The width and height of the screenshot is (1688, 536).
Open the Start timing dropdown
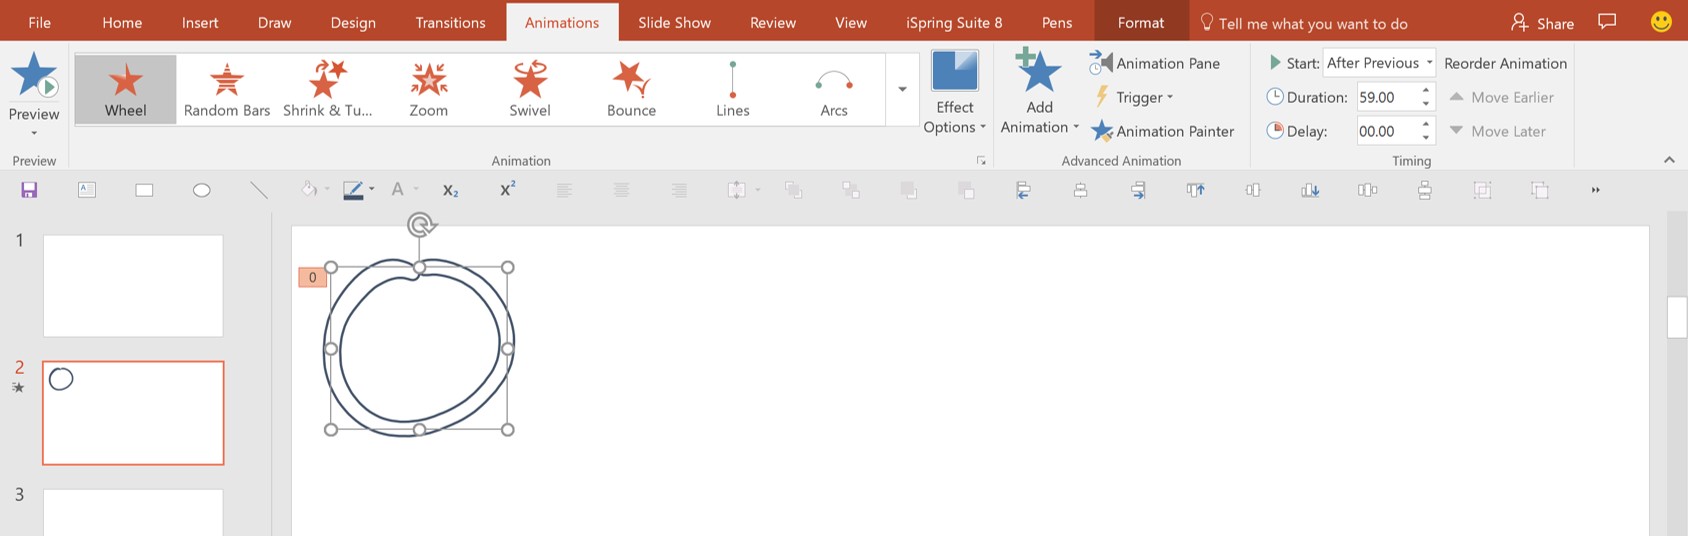1380,63
